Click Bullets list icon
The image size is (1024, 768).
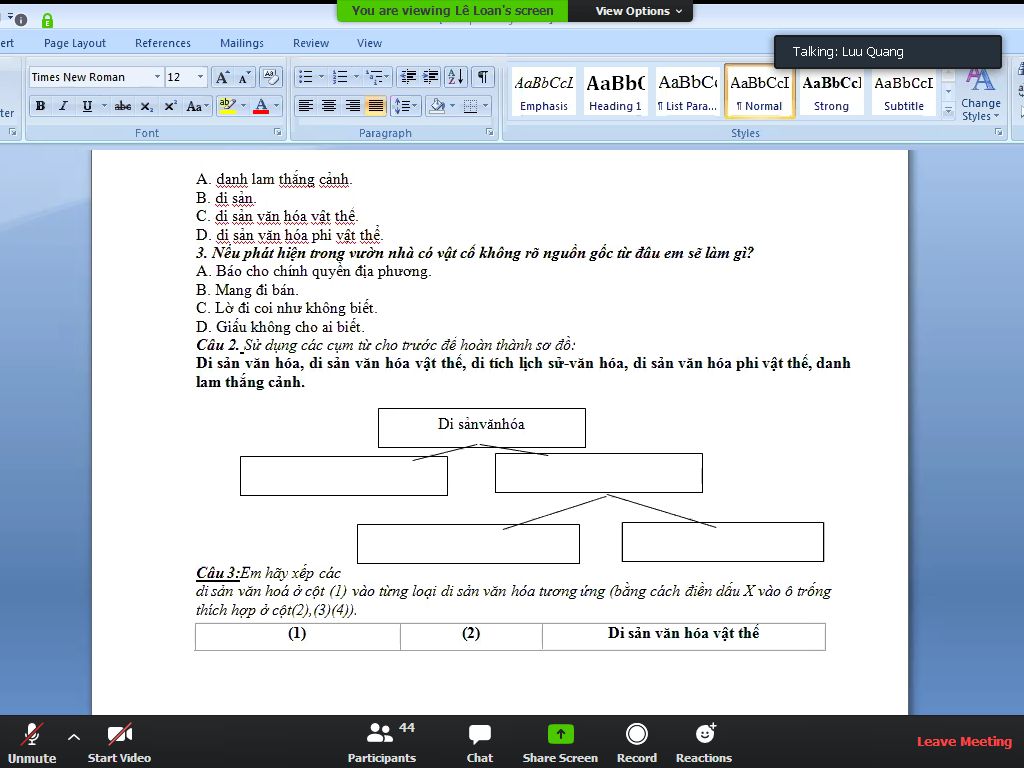(x=306, y=77)
